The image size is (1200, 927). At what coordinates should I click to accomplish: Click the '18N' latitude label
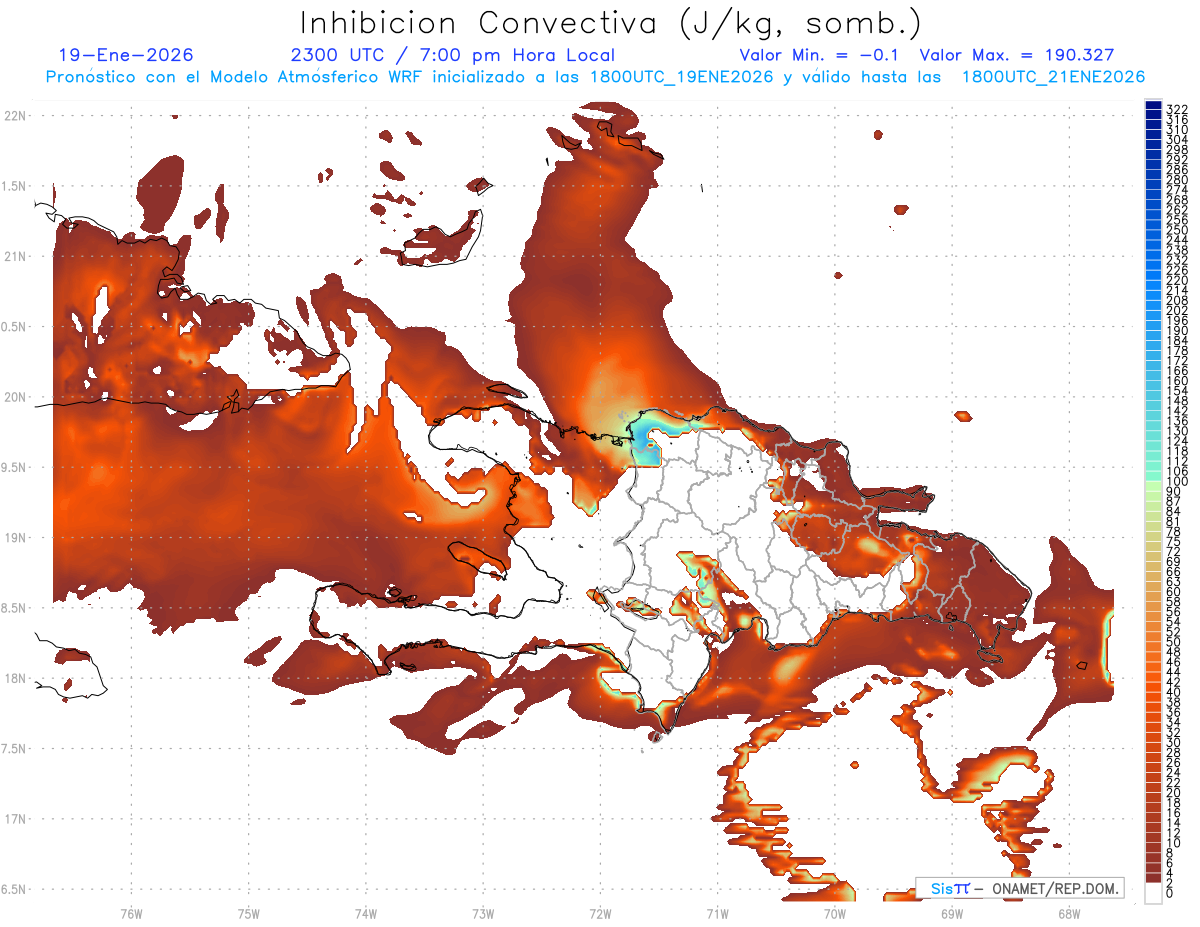14,678
